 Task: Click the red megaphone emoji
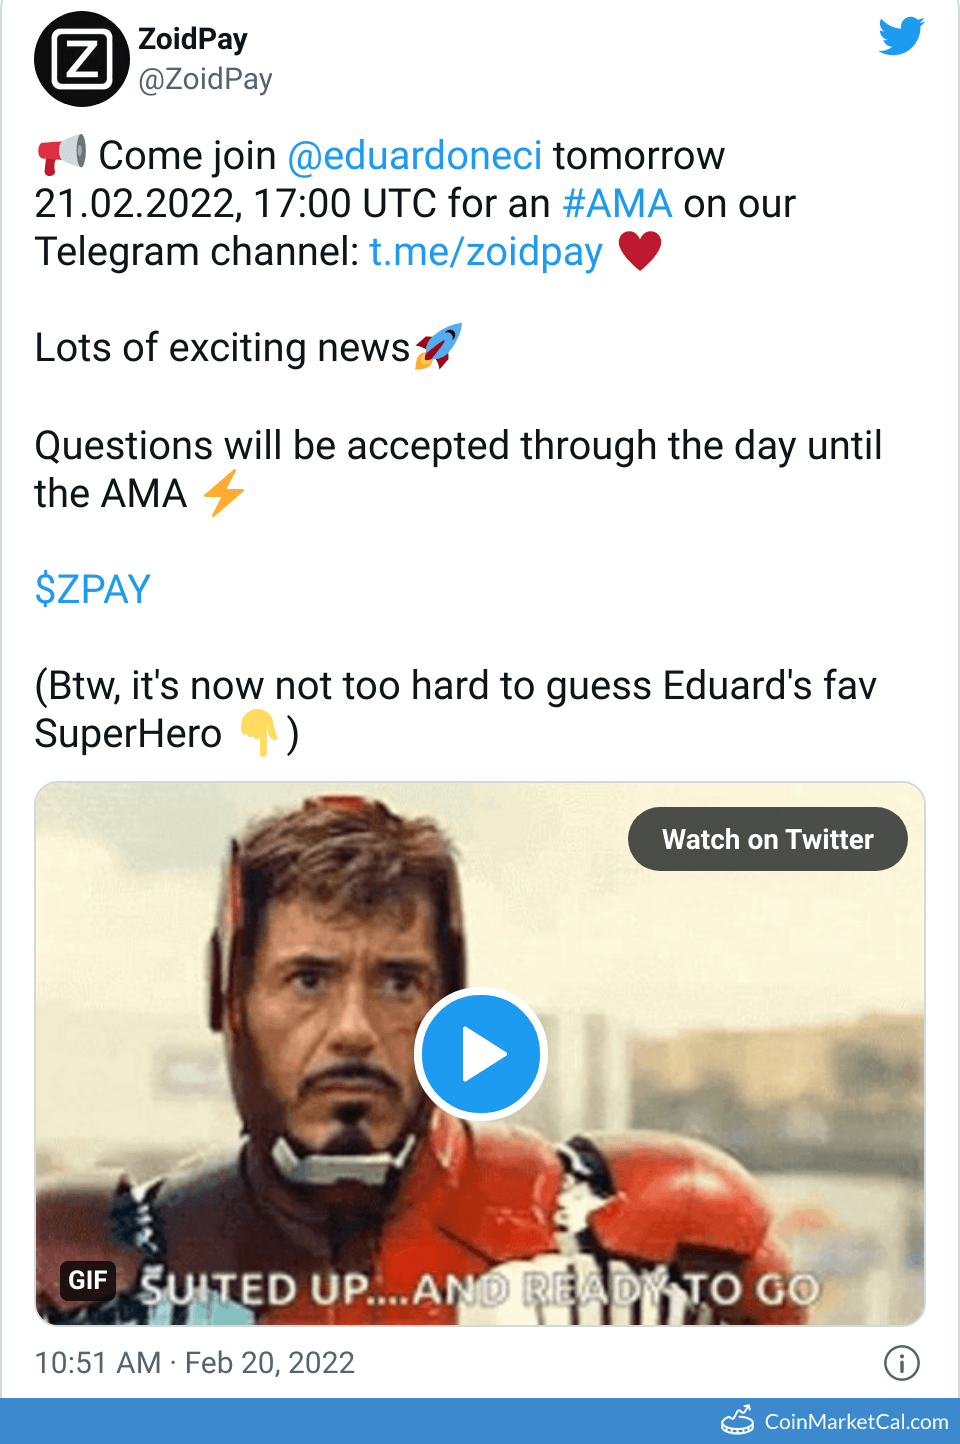[x=61, y=155]
